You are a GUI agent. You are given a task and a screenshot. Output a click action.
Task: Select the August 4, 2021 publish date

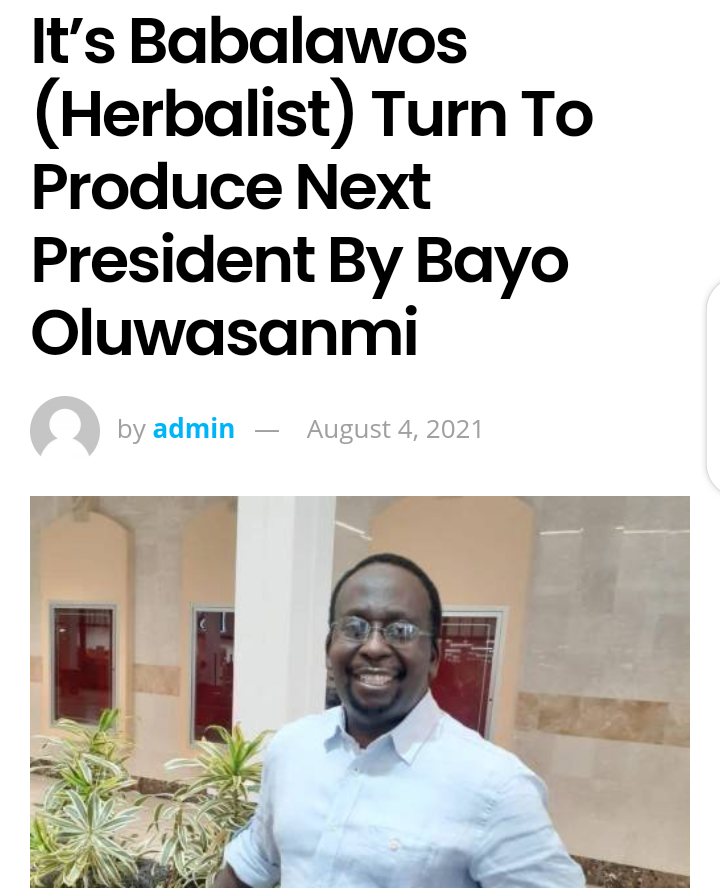tap(395, 429)
